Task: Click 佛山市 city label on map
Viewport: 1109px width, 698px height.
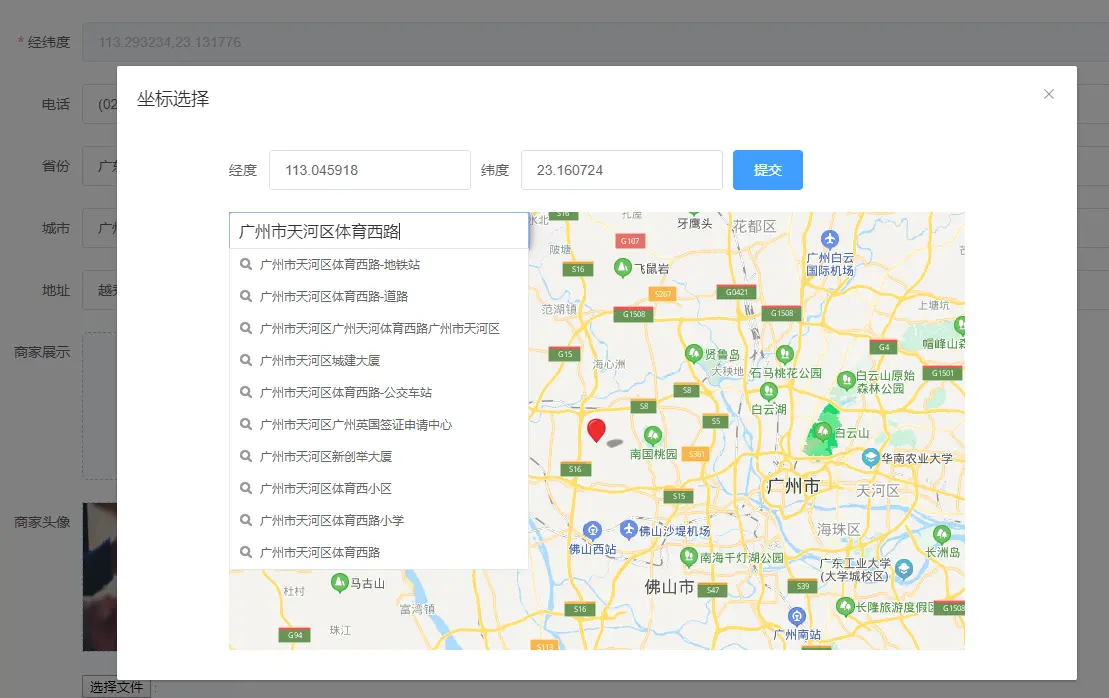Action: (669, 587)
